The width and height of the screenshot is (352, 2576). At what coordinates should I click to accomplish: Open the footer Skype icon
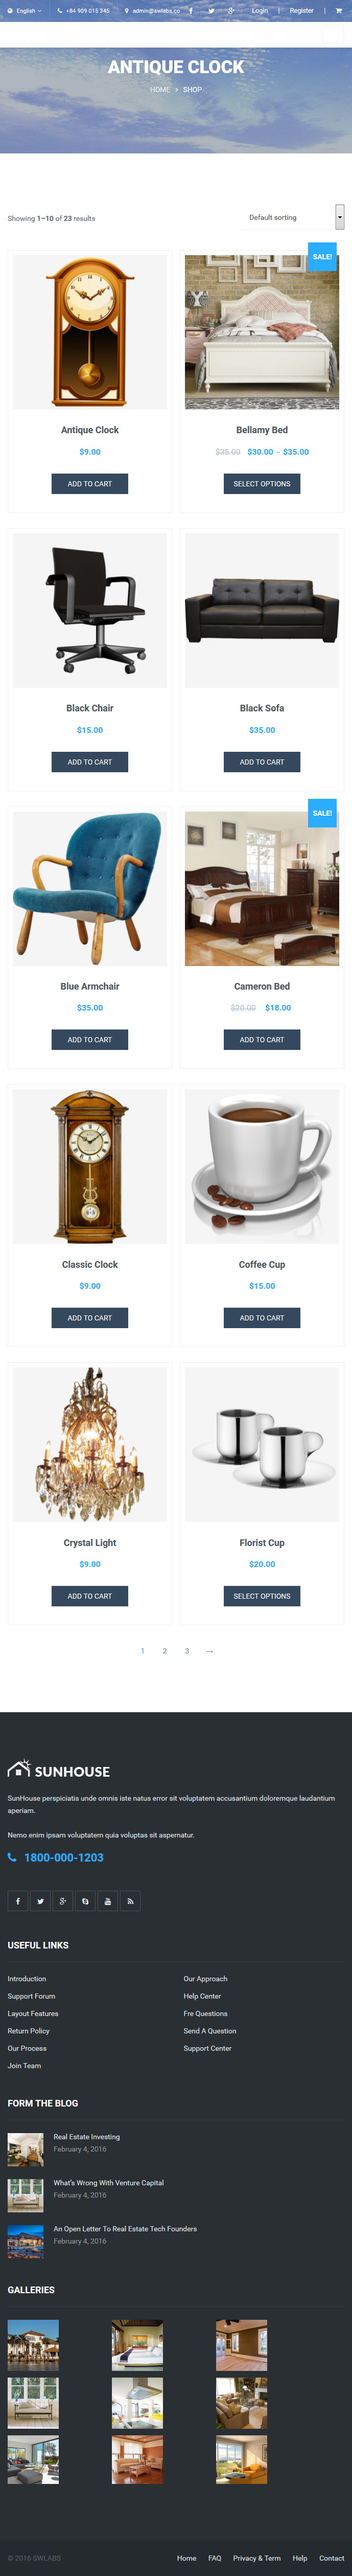pyautogui.click(x=85, y=1901)
